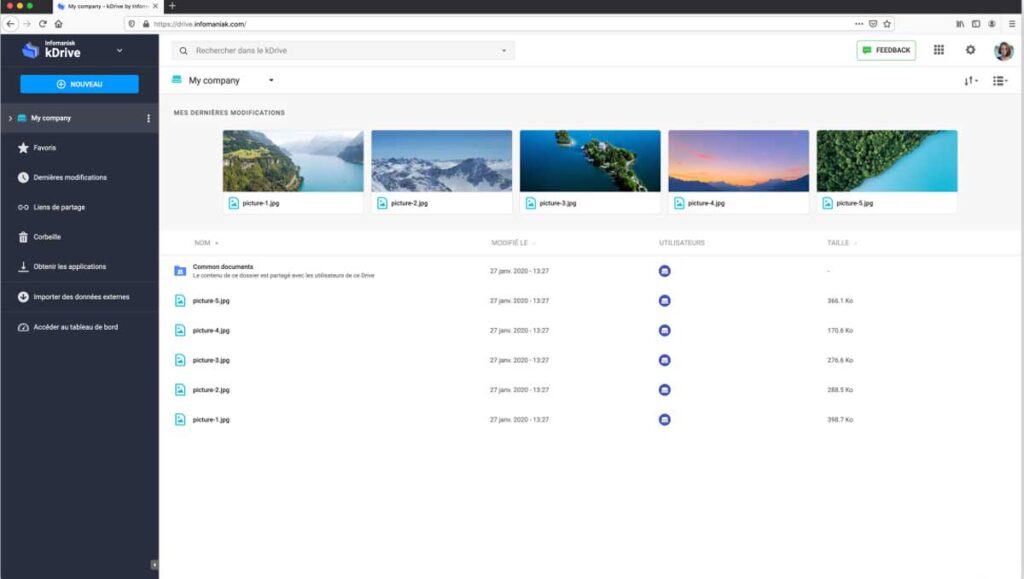Select picture-3.jpg in the file list
Image resolution: width=1024 pixels, height=579 pixels.
pos(211,360)
